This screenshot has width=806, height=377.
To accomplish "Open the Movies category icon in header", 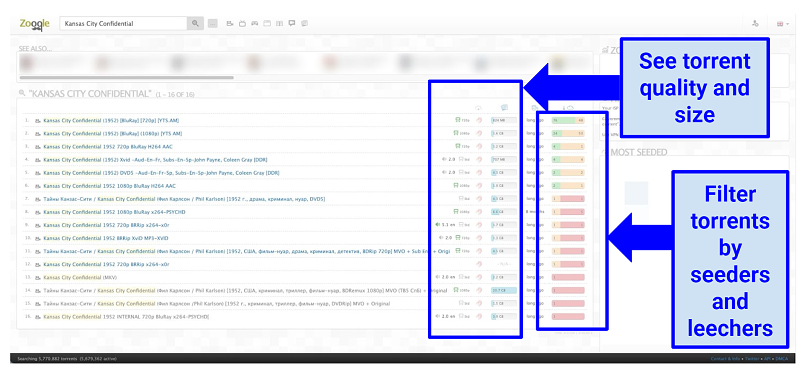I will [x=230, y=23].
